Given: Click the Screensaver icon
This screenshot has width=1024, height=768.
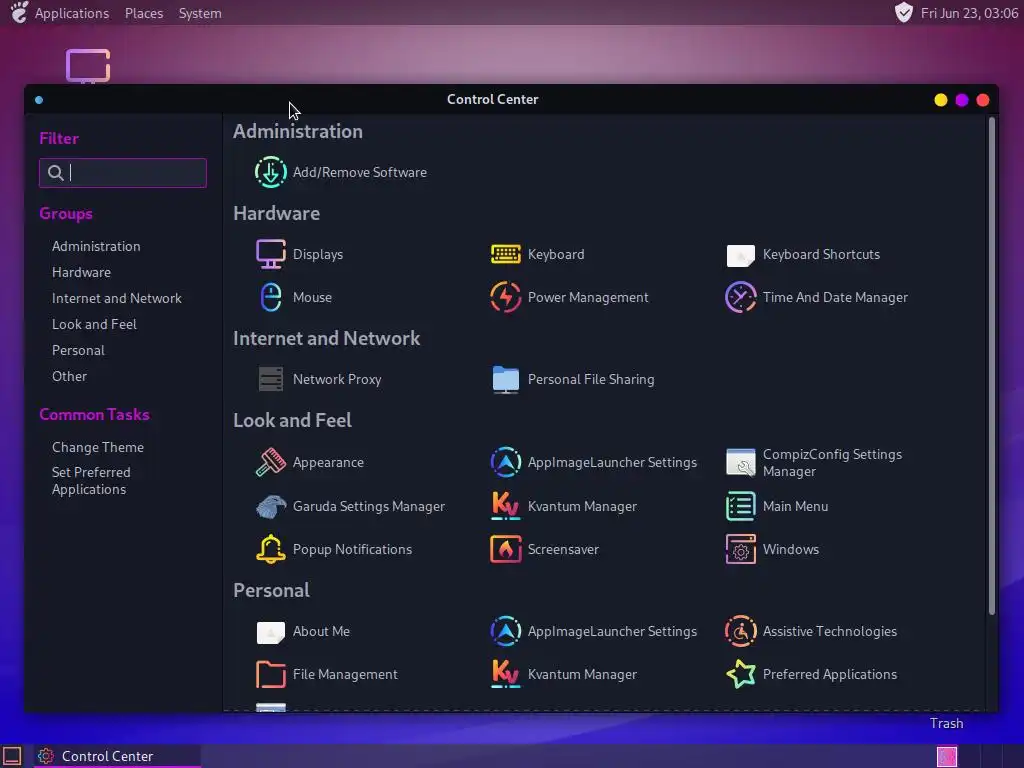Looking at the screenshot, I should [505, 549].
